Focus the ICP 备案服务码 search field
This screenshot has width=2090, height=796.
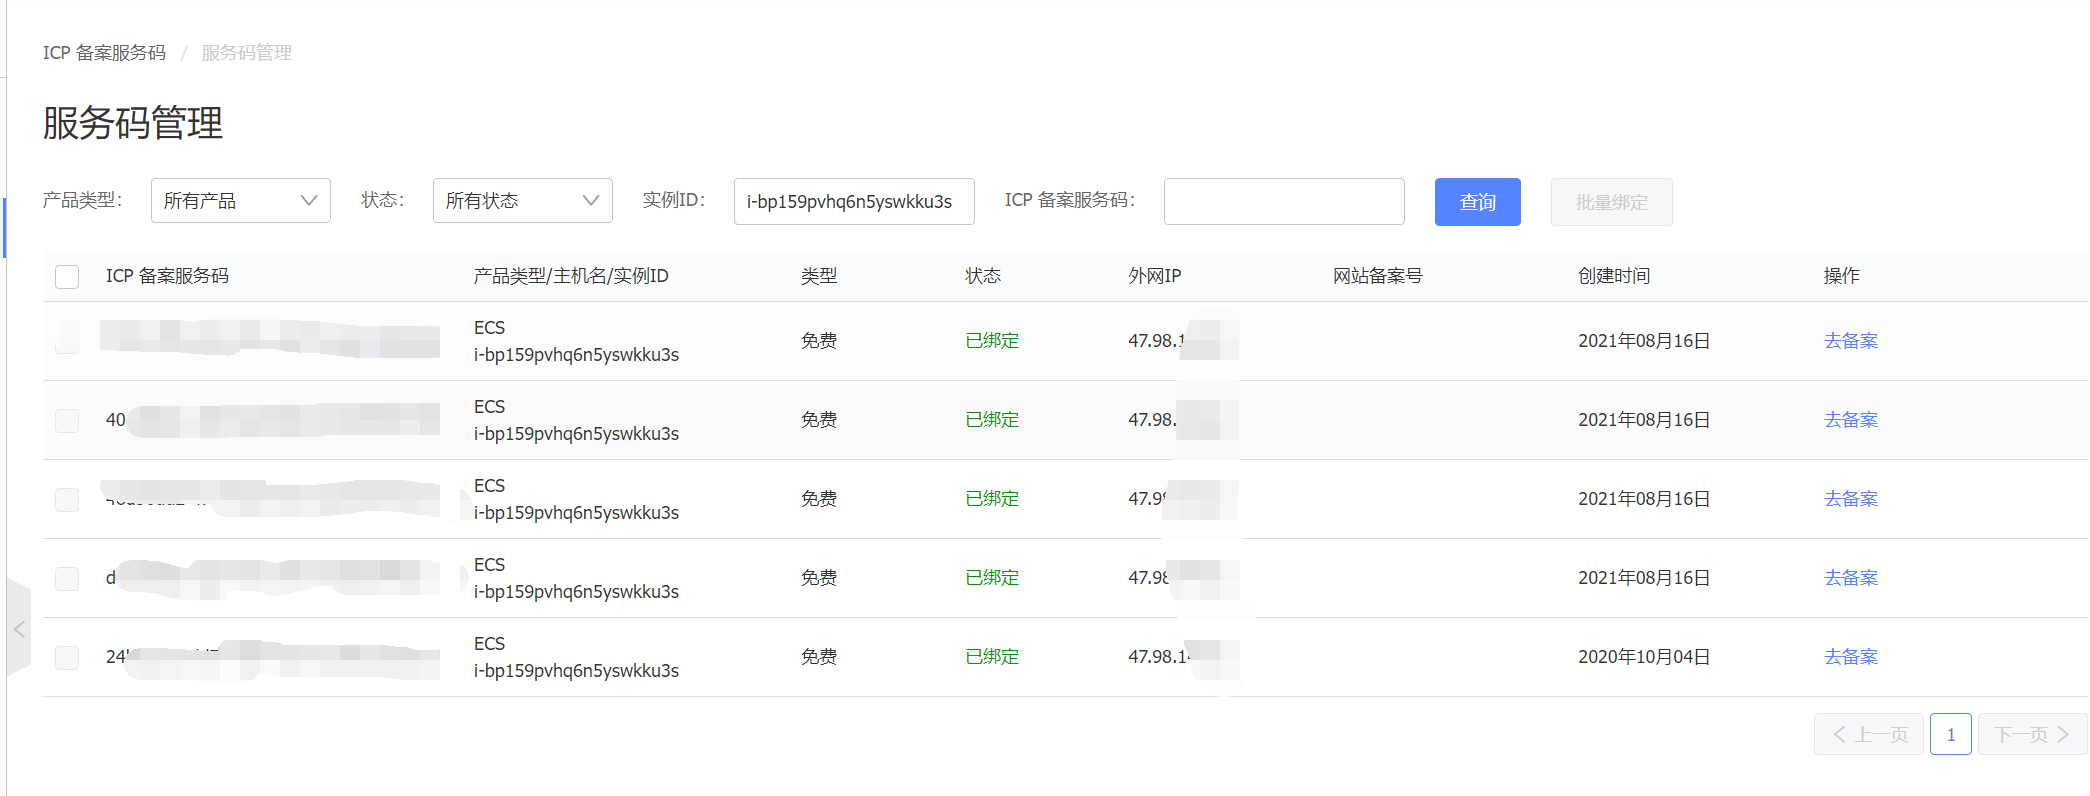click(x=1284, y=202)
